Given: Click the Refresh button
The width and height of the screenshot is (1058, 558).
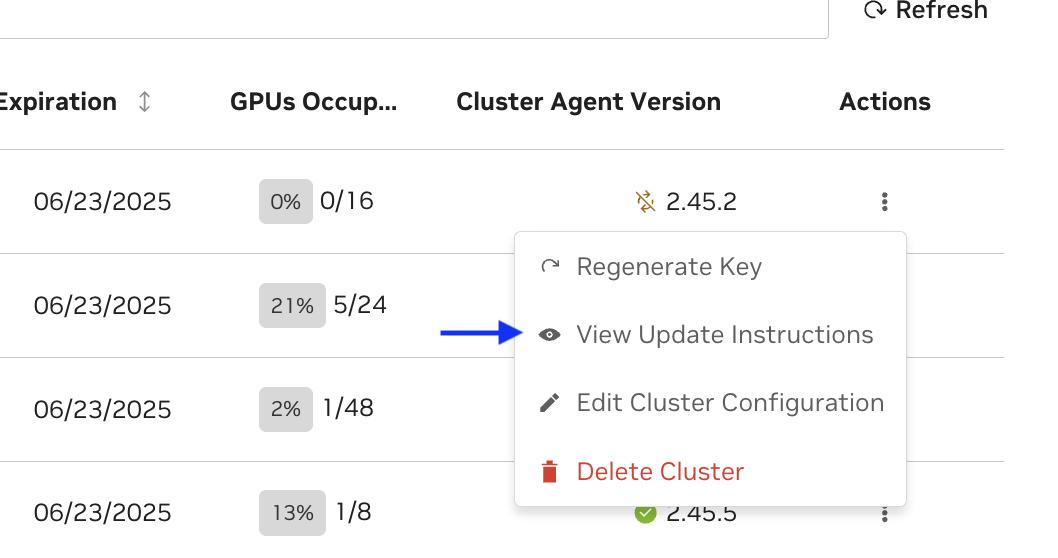Looking at the screenshot, I should tap(925, 11).
